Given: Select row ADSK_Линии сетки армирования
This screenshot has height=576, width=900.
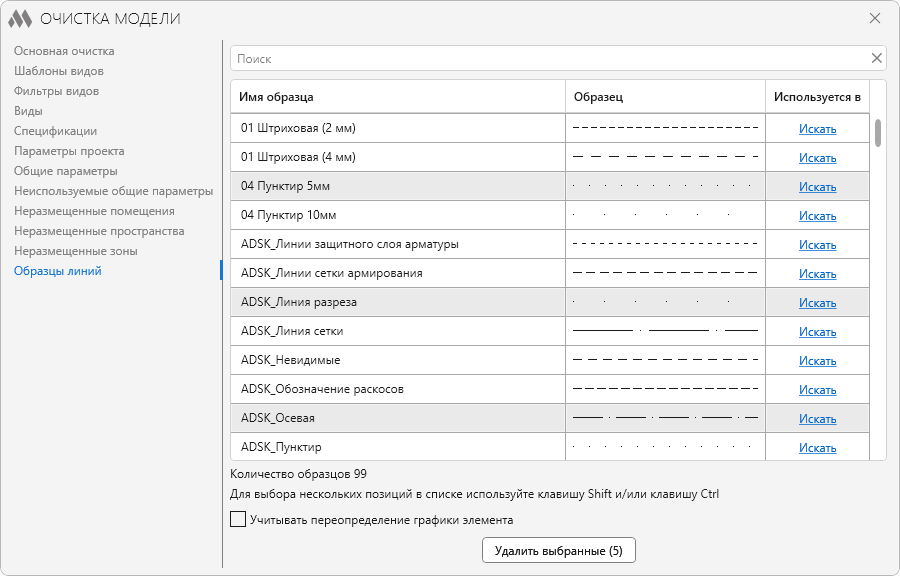Looking at the screenshot, I should coord(550,273).
